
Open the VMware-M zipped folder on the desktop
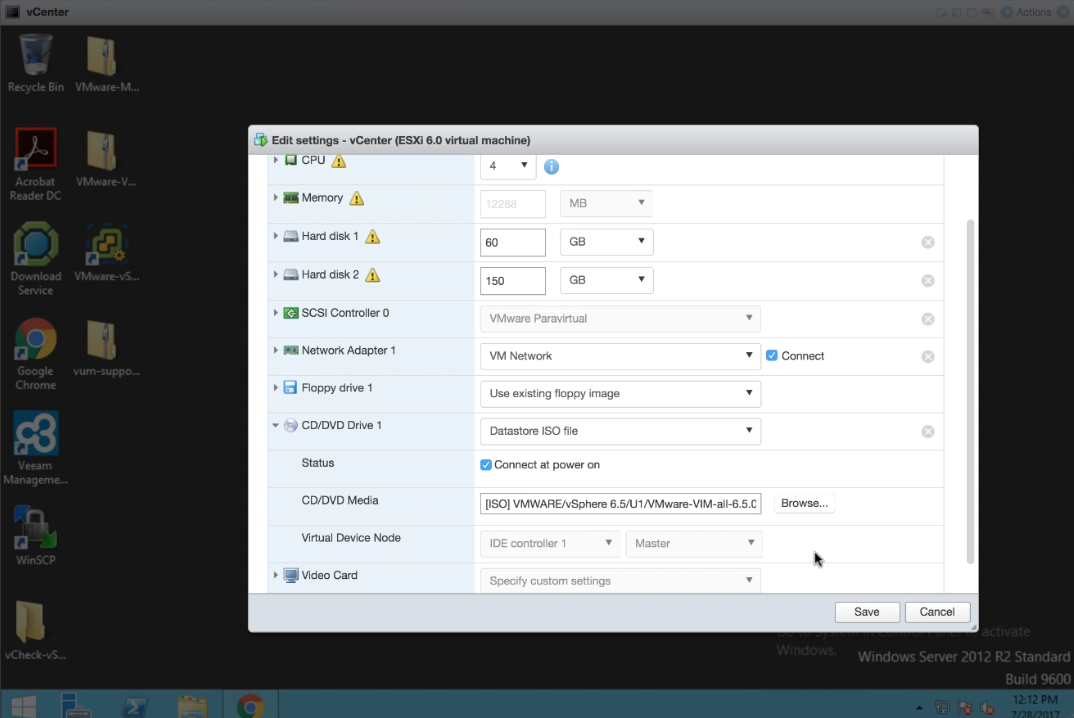[x=106, y=63]
